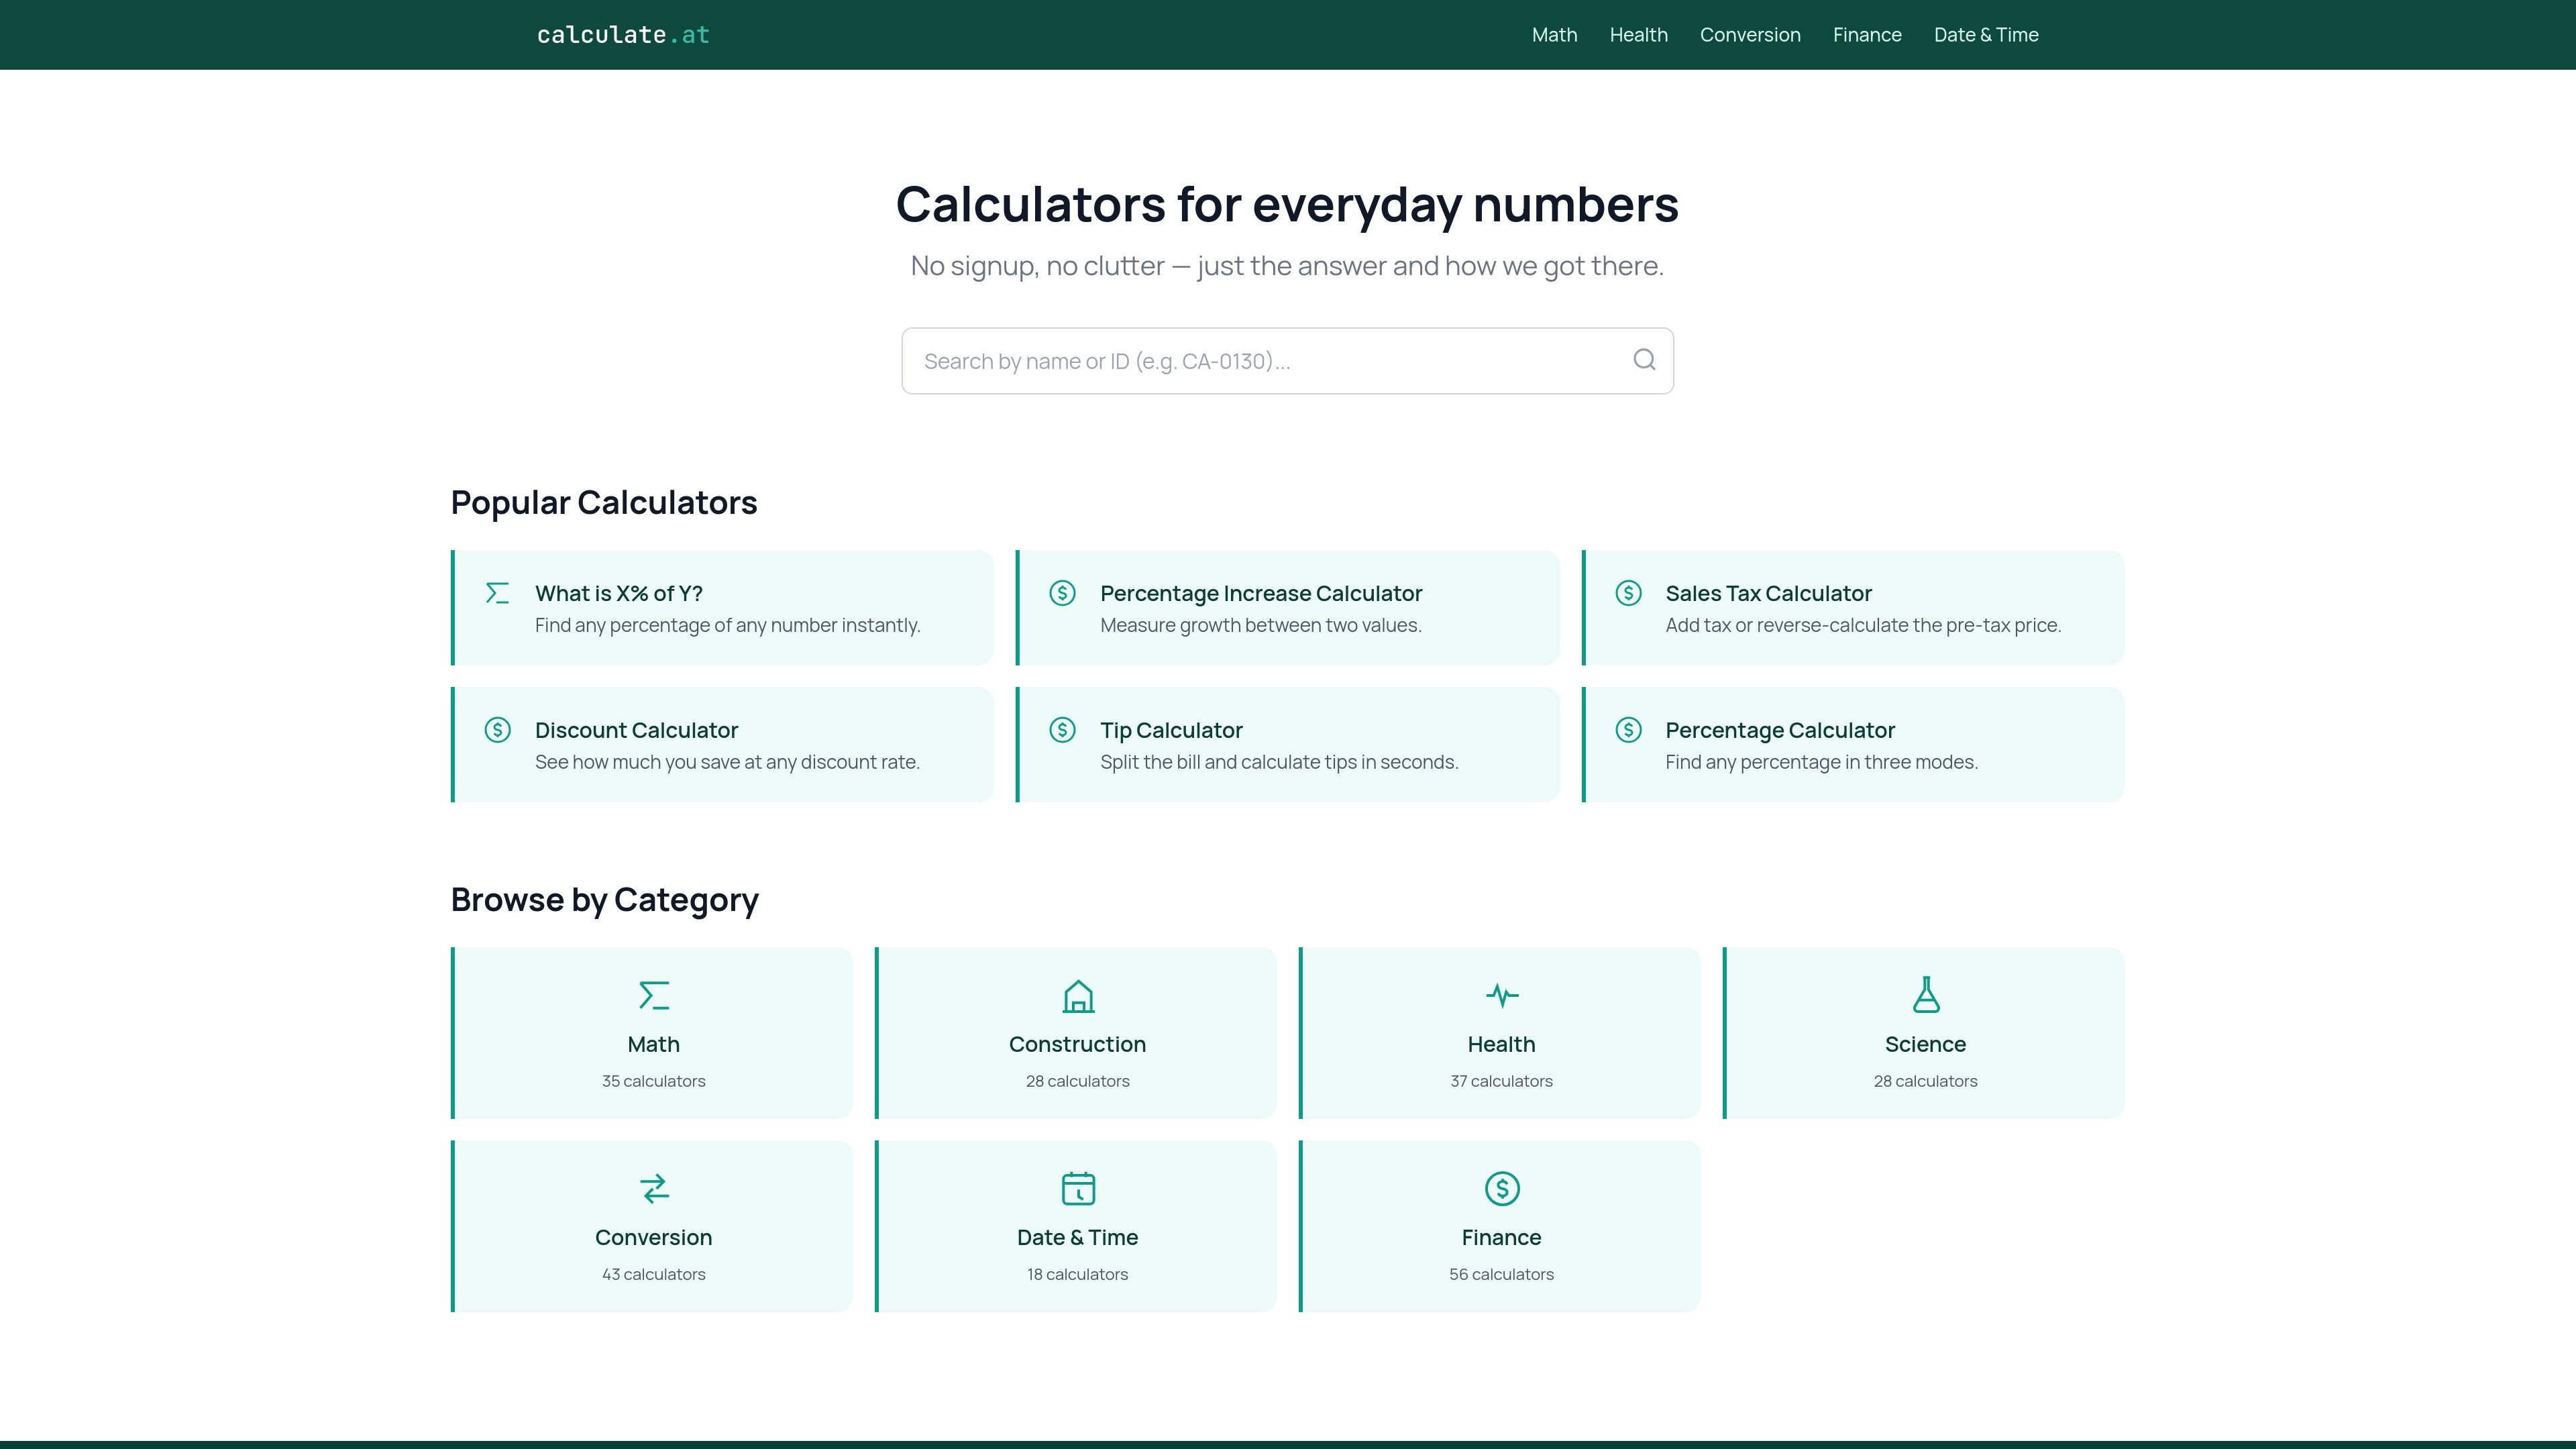Select the Health category card label

point(1502,1044)
